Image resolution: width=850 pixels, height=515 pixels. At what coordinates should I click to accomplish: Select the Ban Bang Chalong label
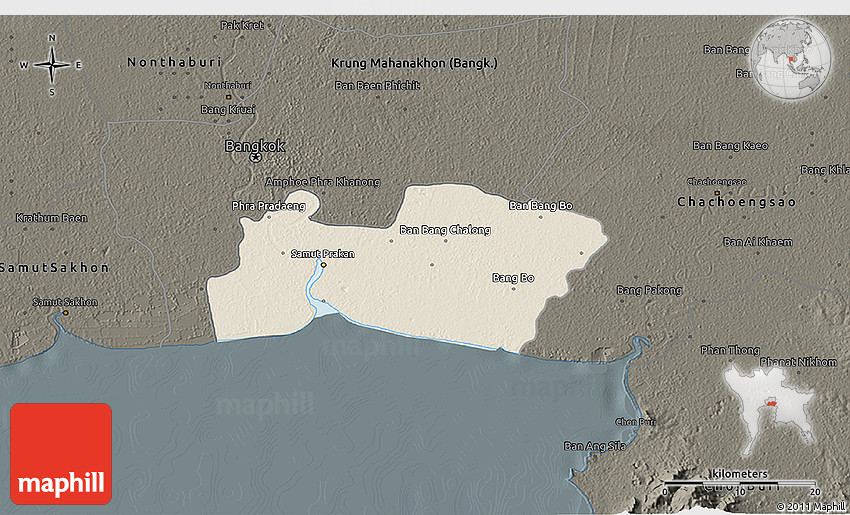445,230
